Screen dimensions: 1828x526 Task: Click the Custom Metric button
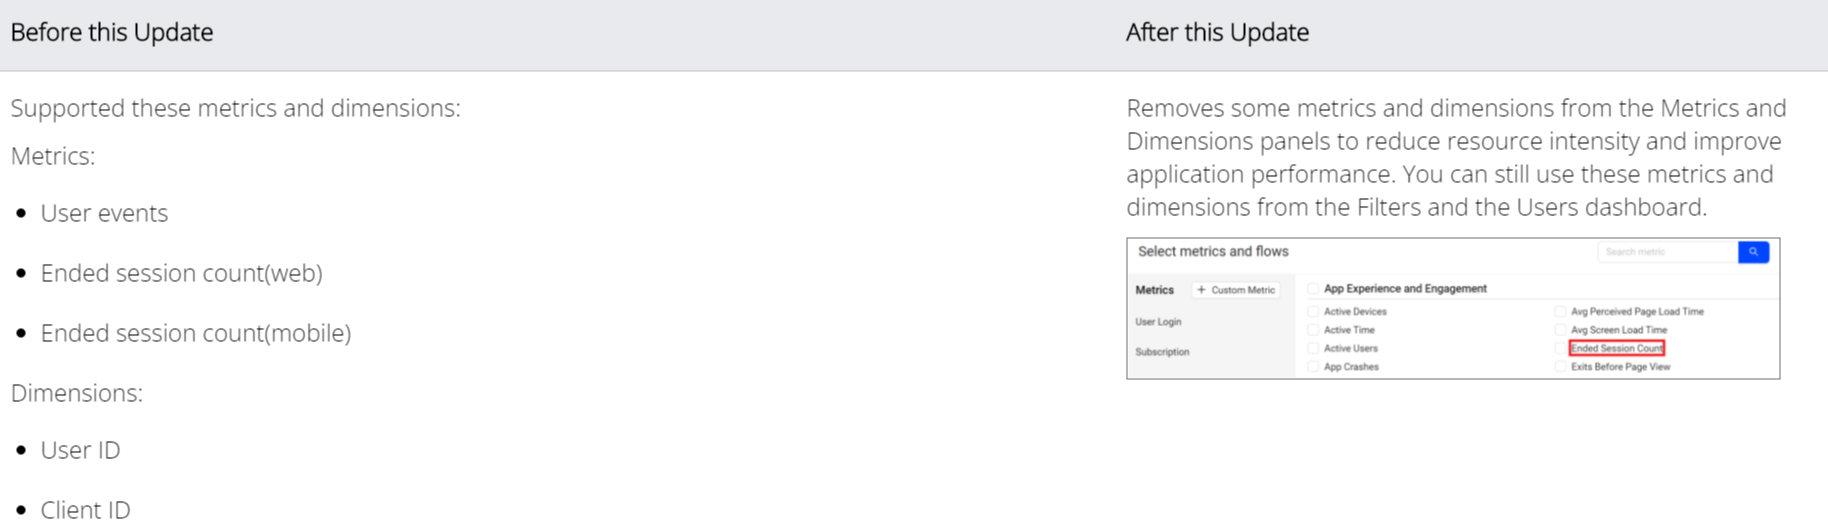[1237, 290]
